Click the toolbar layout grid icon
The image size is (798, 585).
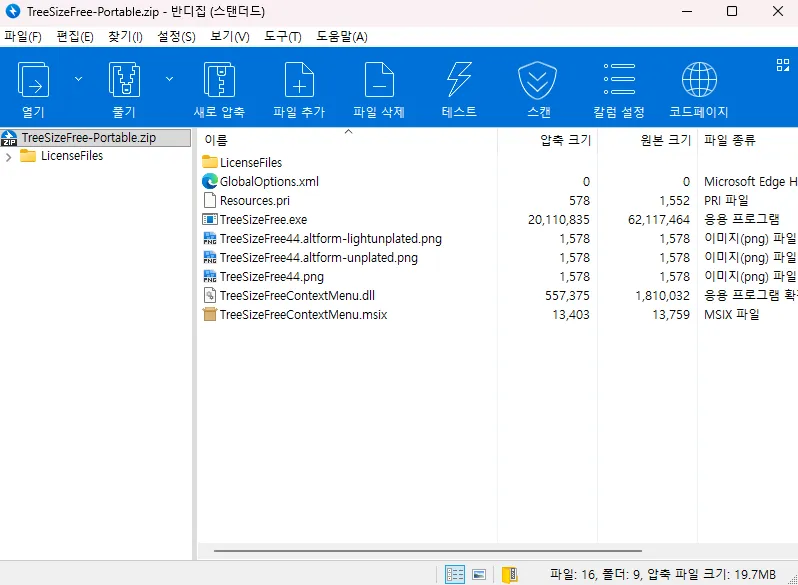[783, 65]
